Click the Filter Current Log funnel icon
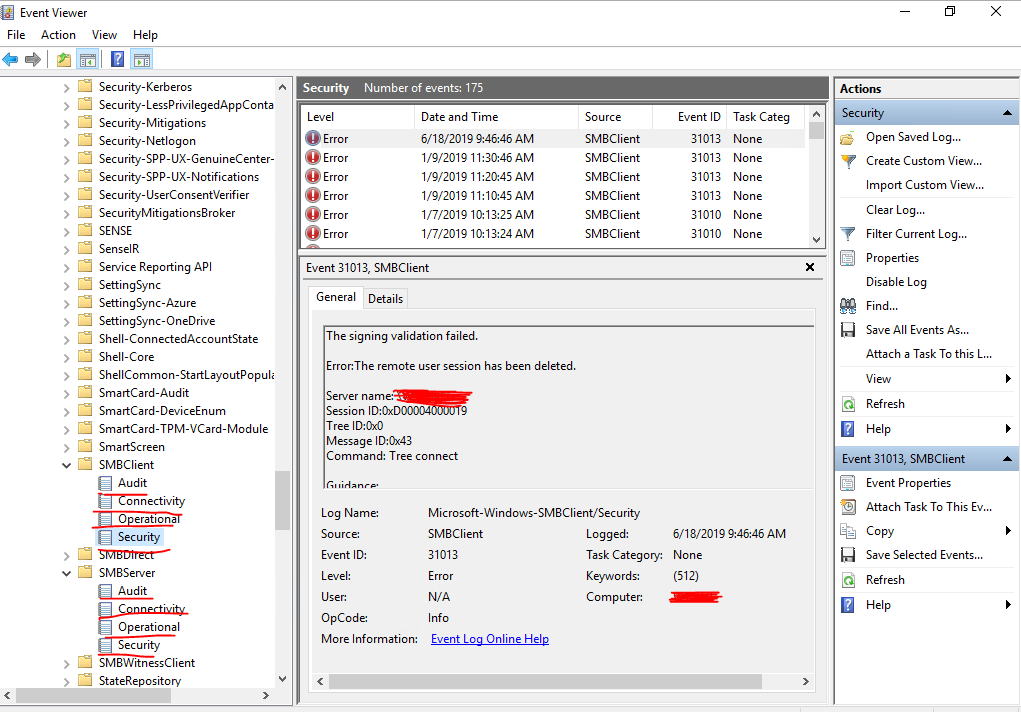1021x712 pixels. pos(848,234)
